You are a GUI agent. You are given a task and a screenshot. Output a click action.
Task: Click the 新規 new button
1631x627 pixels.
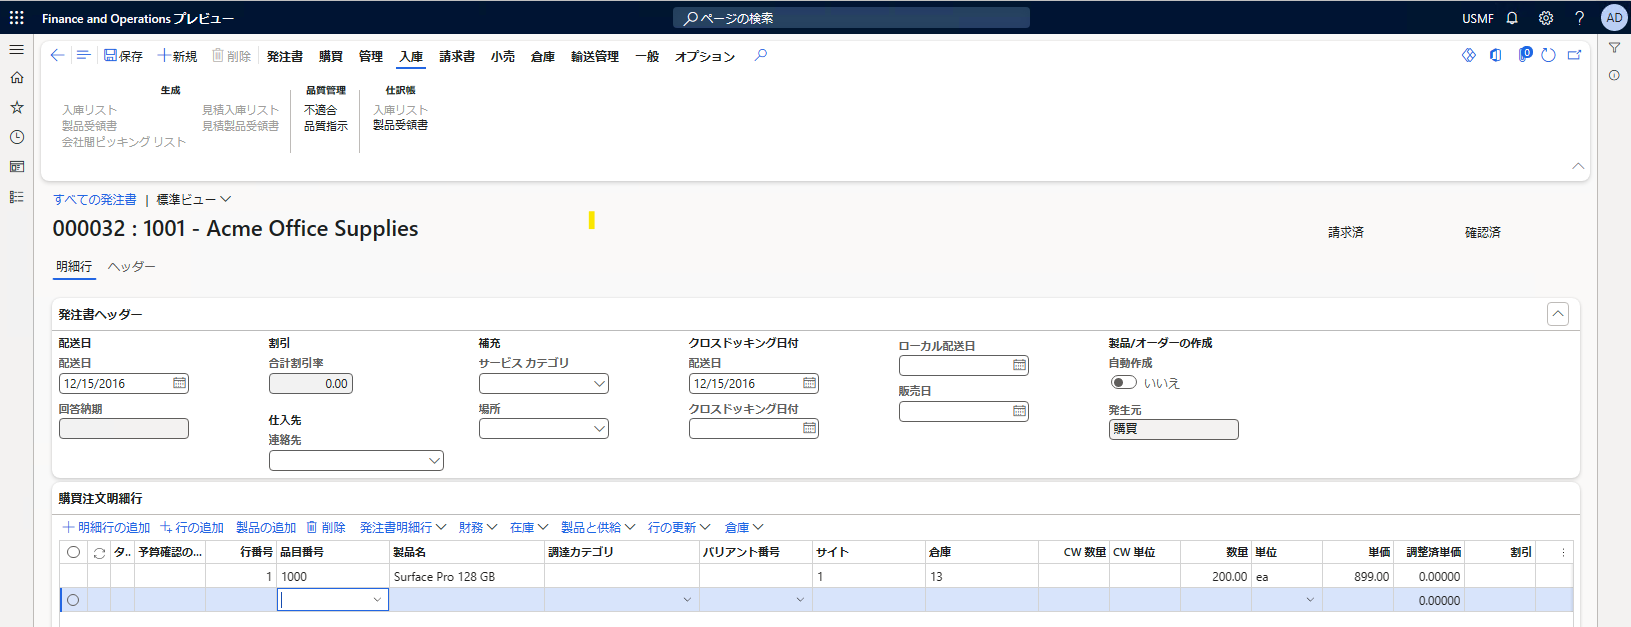(177, 56)
